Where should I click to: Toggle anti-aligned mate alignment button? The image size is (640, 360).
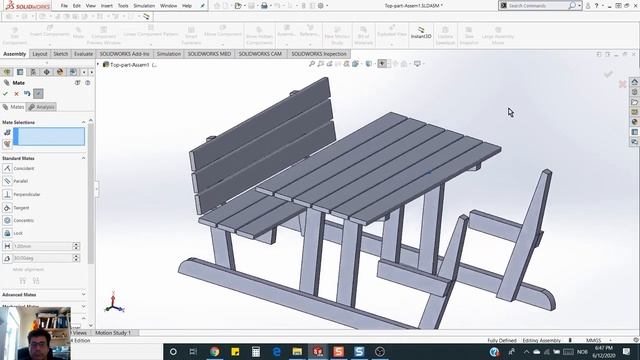click(36, 281)
